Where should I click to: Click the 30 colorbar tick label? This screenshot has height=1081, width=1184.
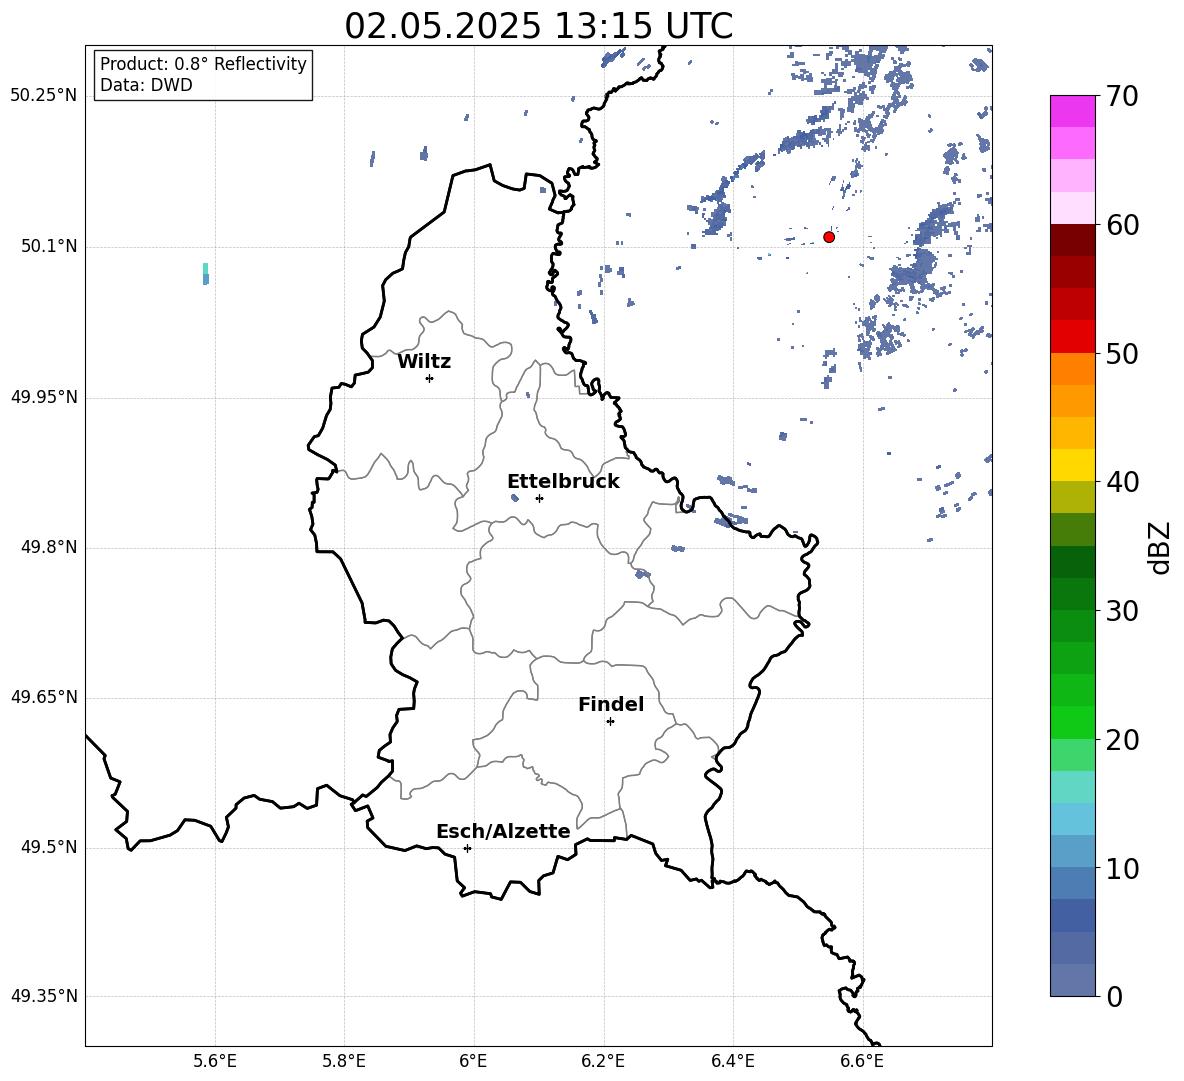1122,611
